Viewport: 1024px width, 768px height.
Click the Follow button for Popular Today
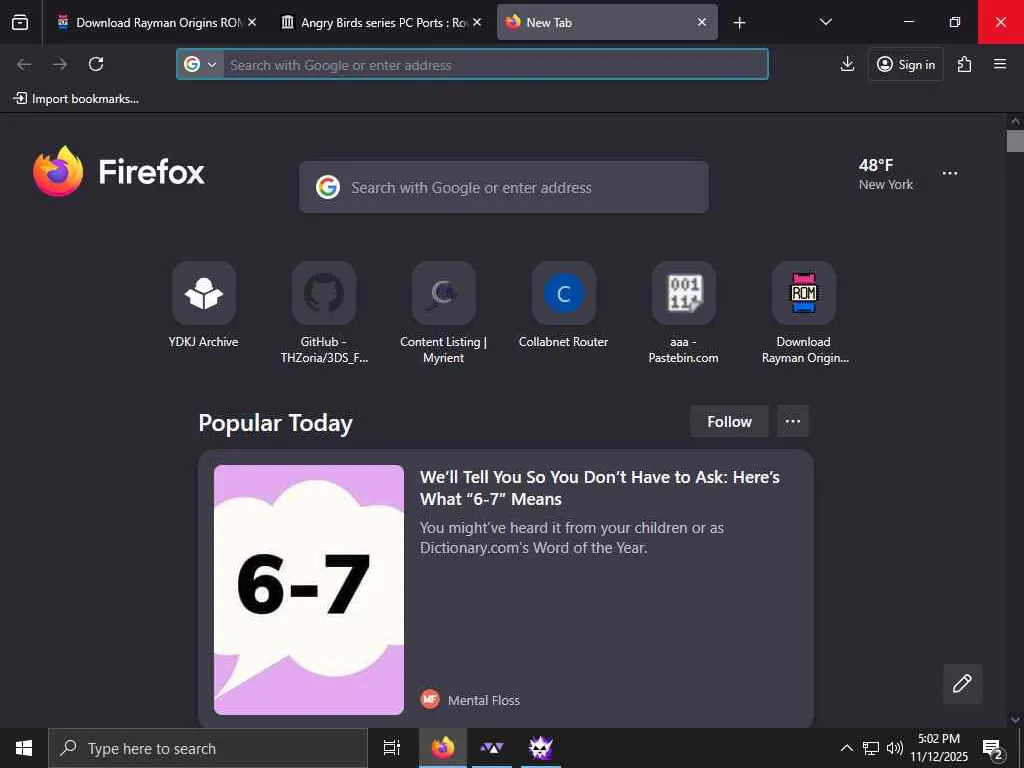pyautogui.click(x=729, y=421)
